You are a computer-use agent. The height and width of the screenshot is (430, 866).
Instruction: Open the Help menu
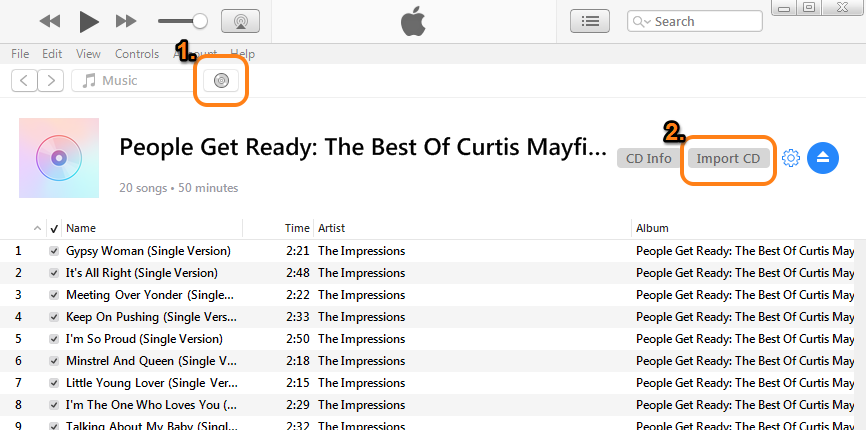coord(242,54)
